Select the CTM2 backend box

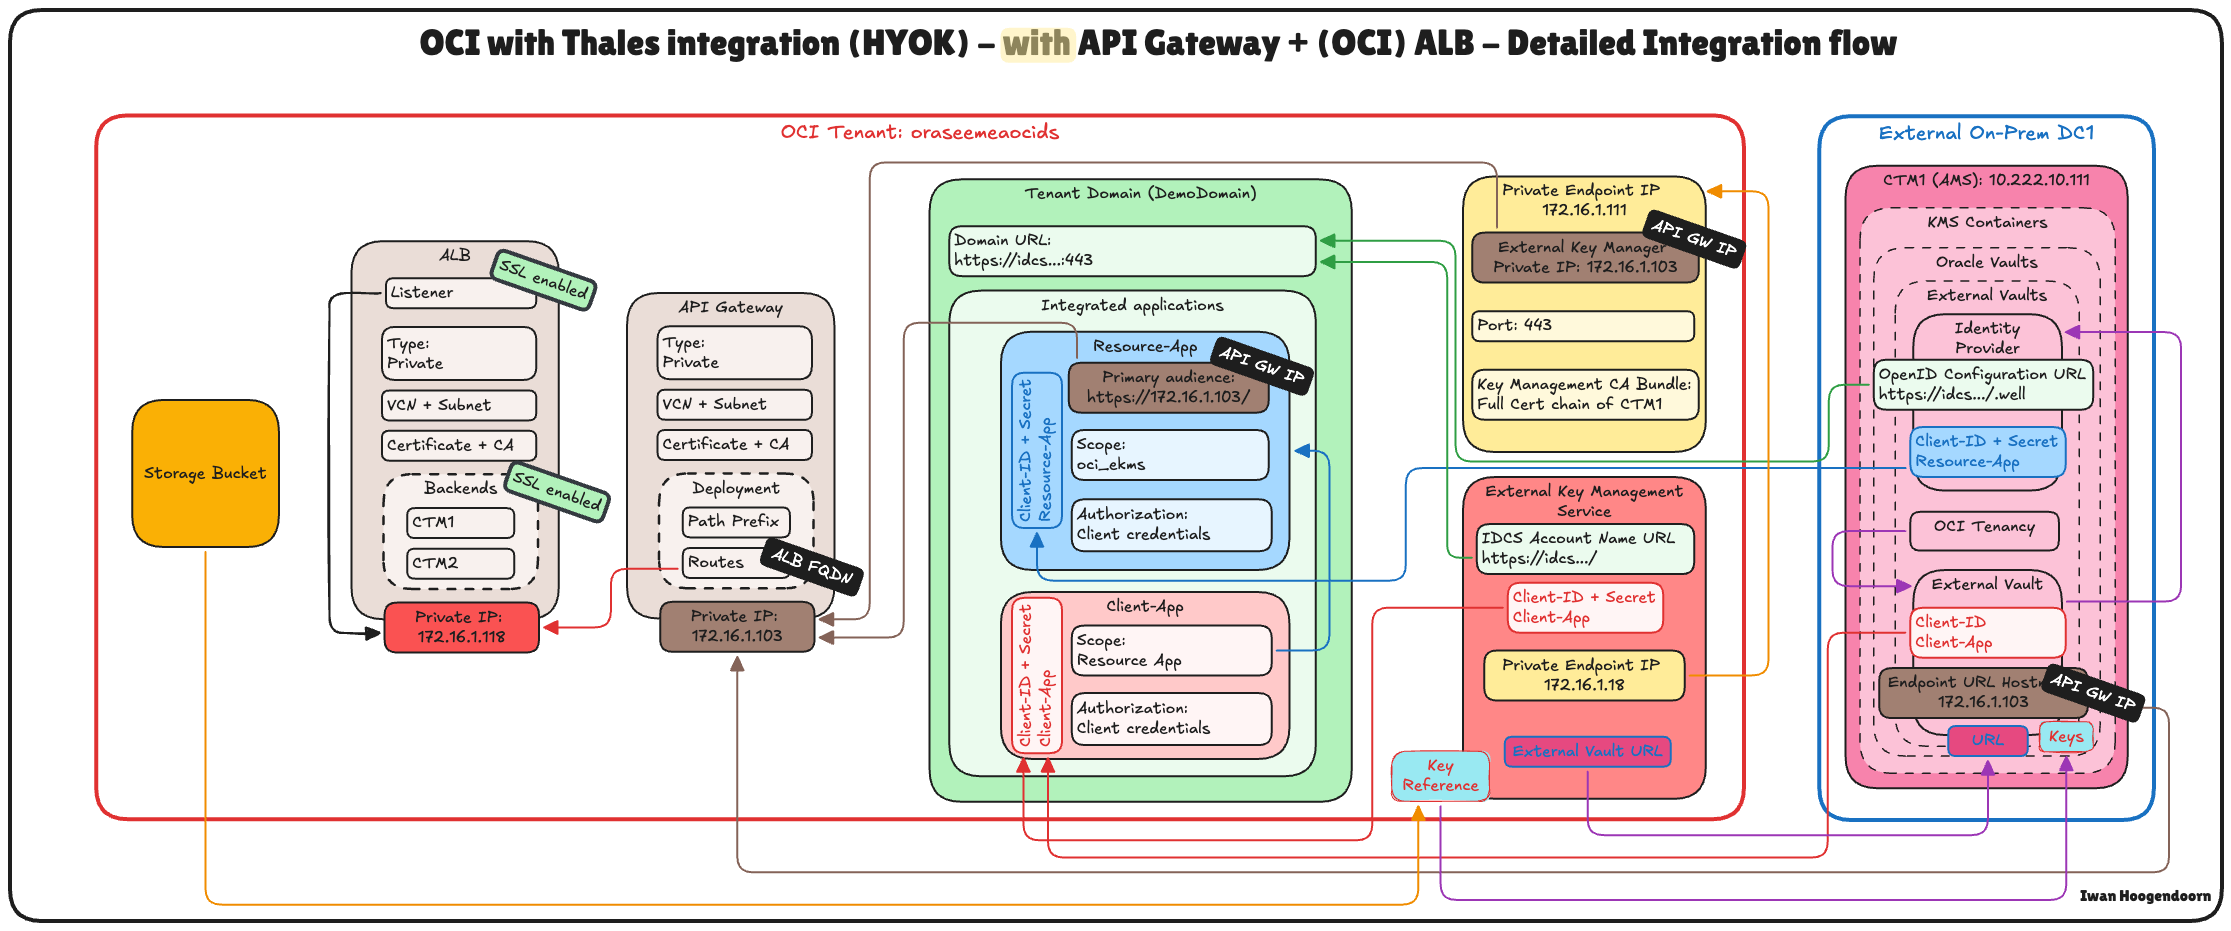(x=460, y=563)
